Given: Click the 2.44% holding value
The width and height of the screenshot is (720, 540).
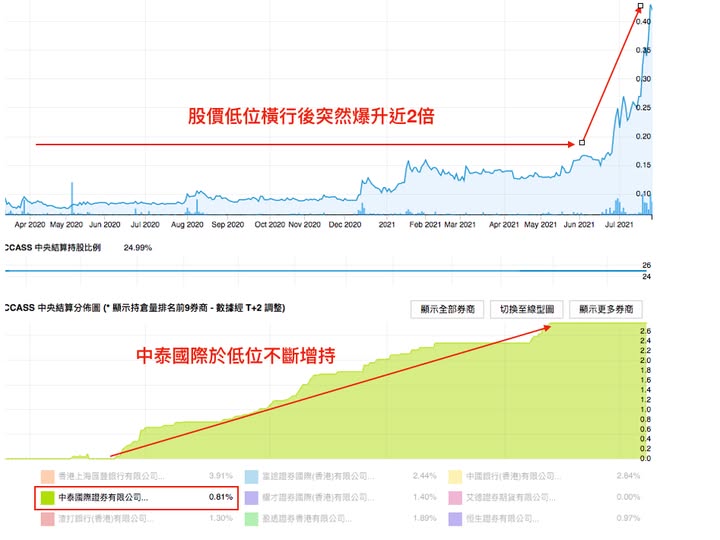Looking at the screenshot, I should click(425, 476).
